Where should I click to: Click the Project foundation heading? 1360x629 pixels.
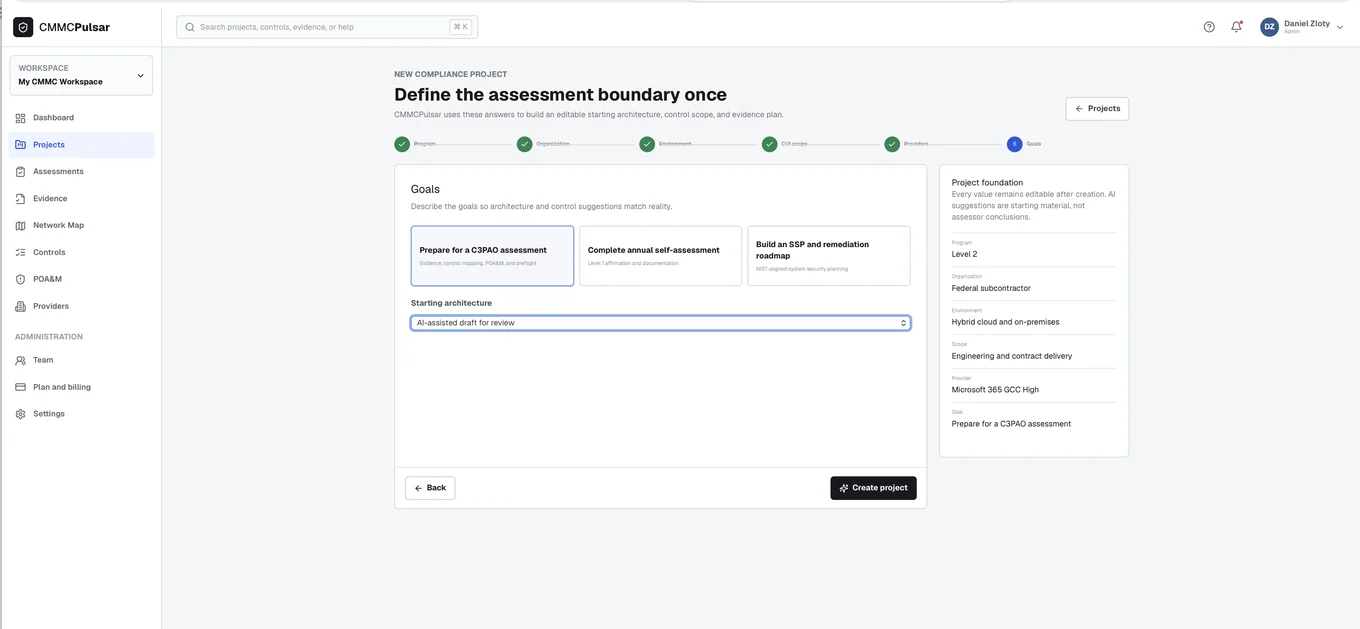(x=987, y=183)
